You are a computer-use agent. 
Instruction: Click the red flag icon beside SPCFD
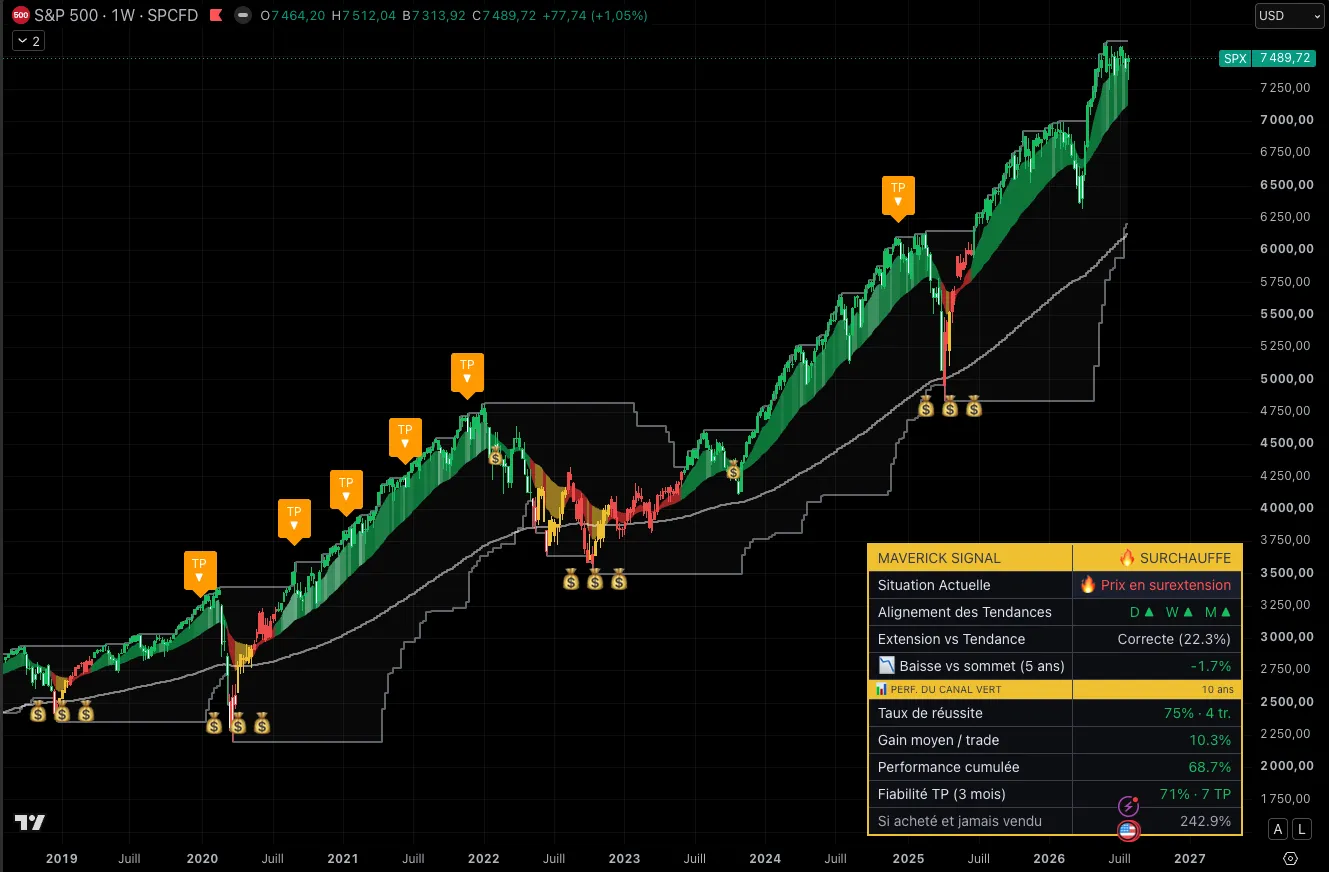(x=215, y=15)
